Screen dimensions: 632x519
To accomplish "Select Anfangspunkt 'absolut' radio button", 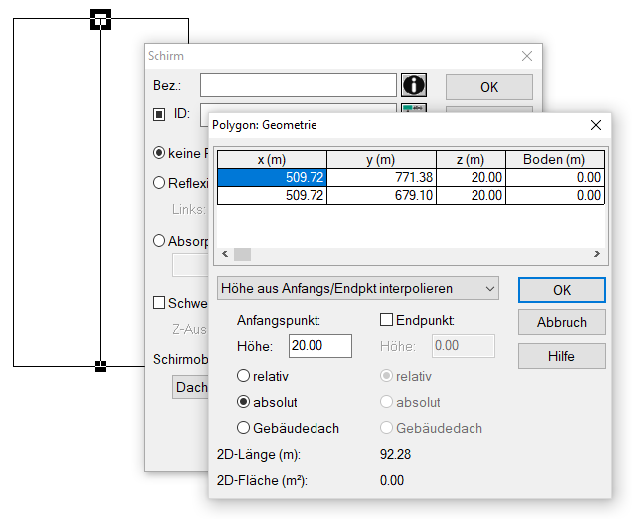I will click(243, 402).
